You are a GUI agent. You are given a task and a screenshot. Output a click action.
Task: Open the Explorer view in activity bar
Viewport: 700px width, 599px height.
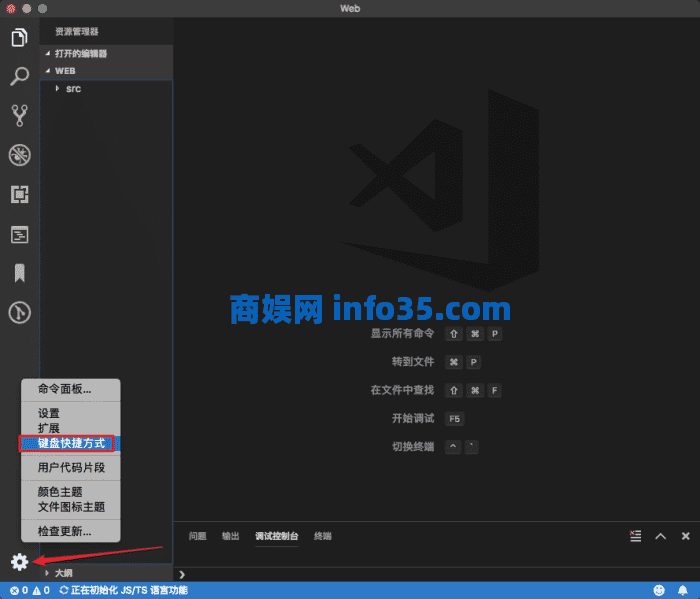(x=19, y=37)
